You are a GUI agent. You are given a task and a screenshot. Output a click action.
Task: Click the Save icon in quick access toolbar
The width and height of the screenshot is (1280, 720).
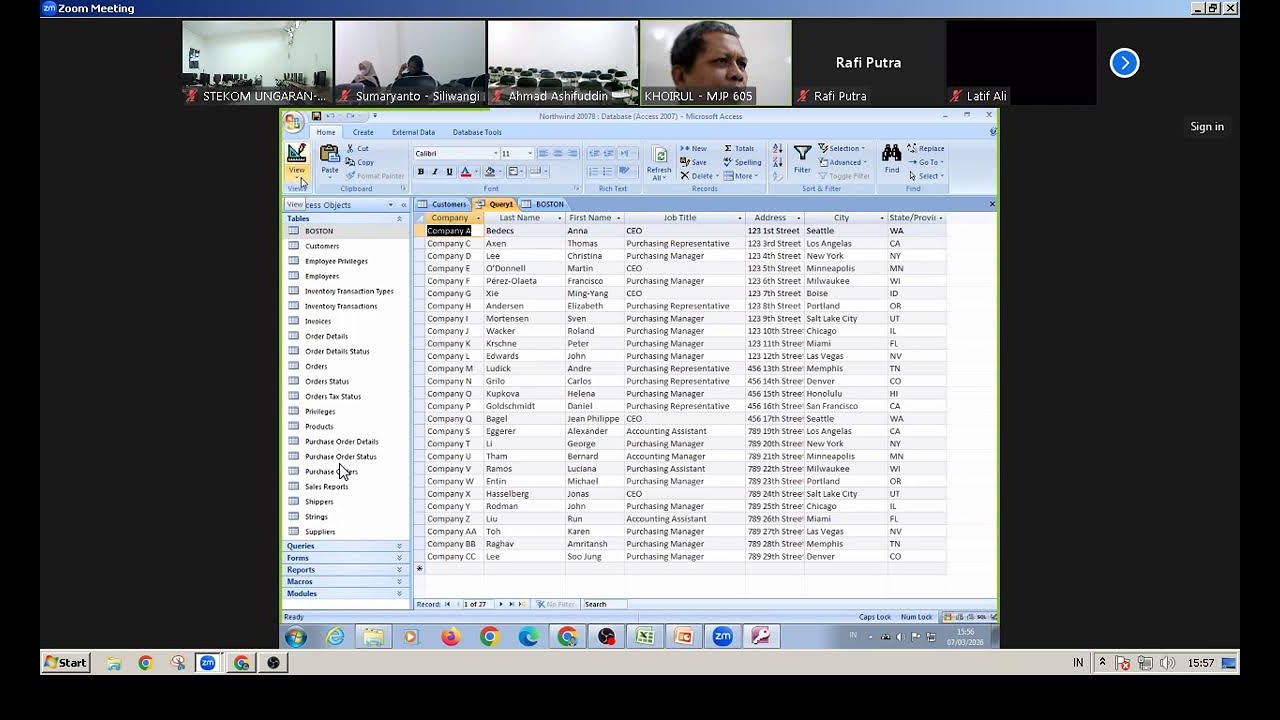(316, 116)
